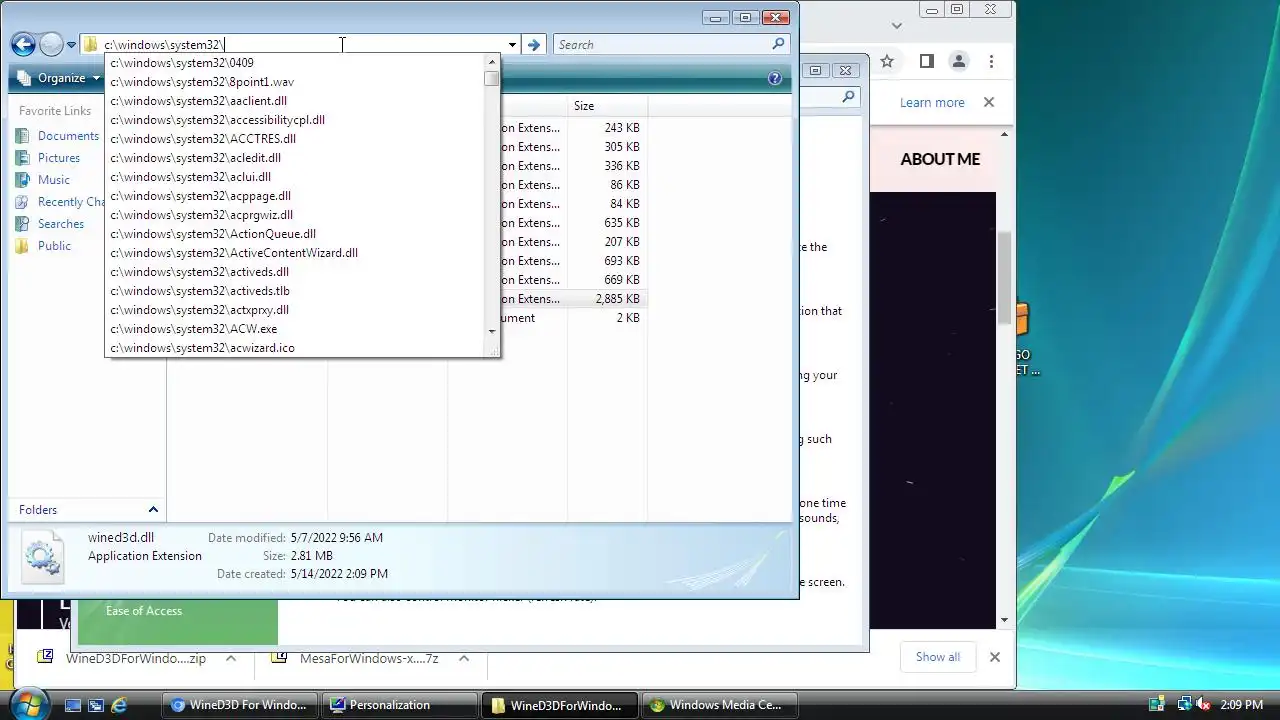Click the blue Help question mark icon
Viewport: 1280px width, 720px height.
[775, 78]
